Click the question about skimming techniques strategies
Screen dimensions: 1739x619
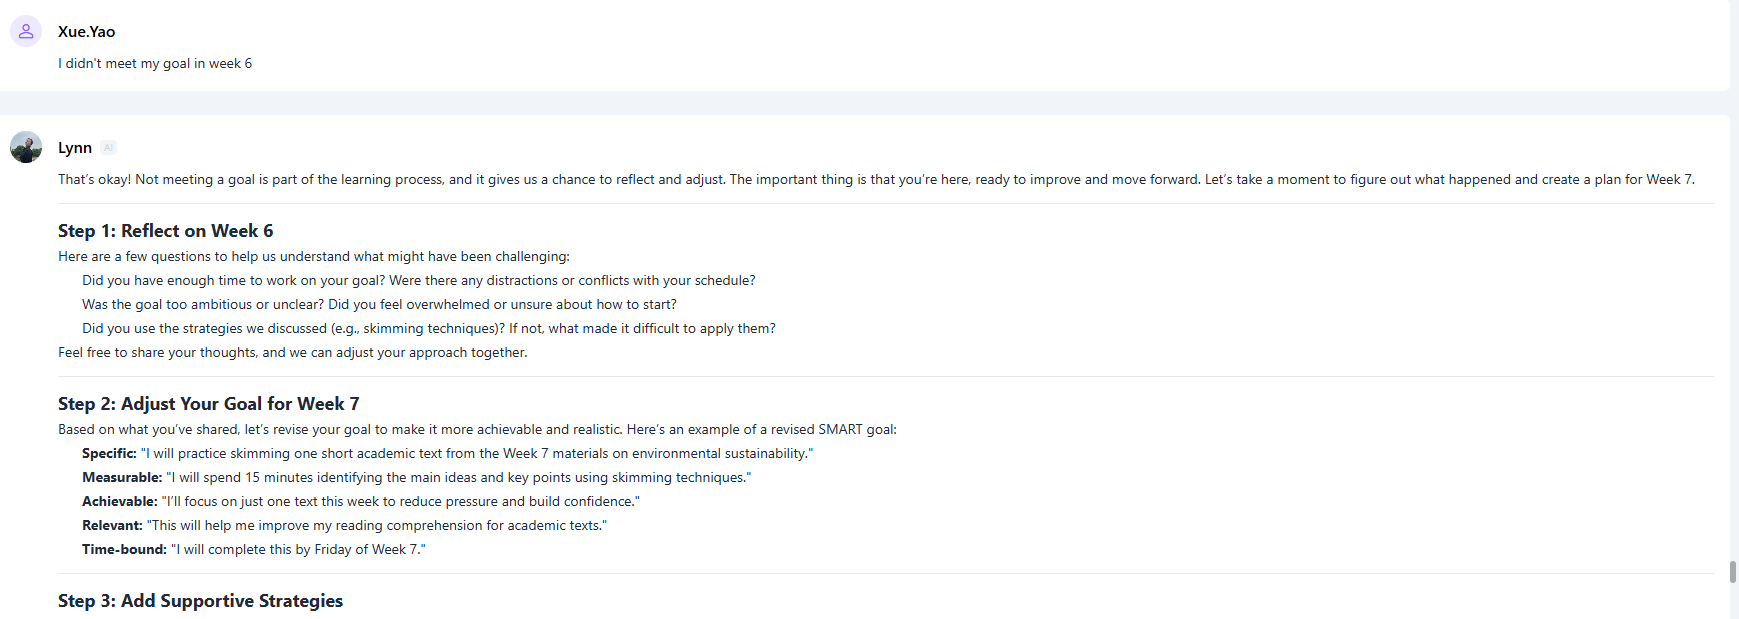428,329
